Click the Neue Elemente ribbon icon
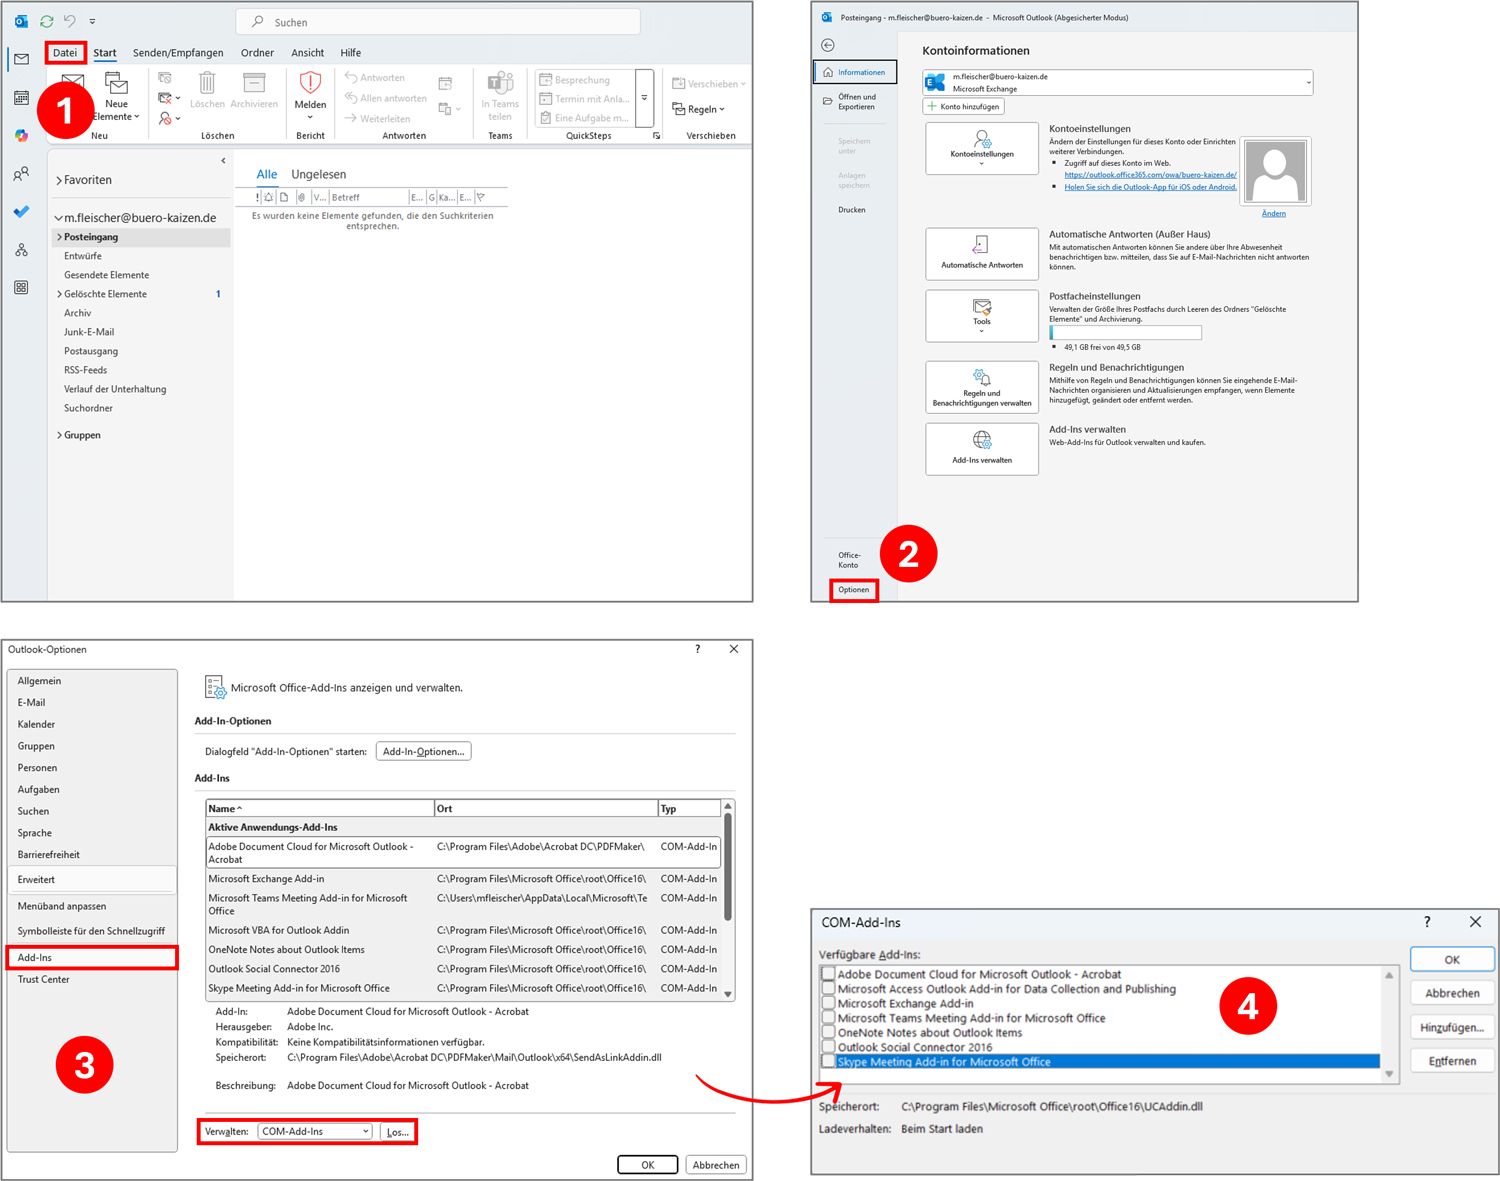1500x1181 pixels. tap(116, 97)
